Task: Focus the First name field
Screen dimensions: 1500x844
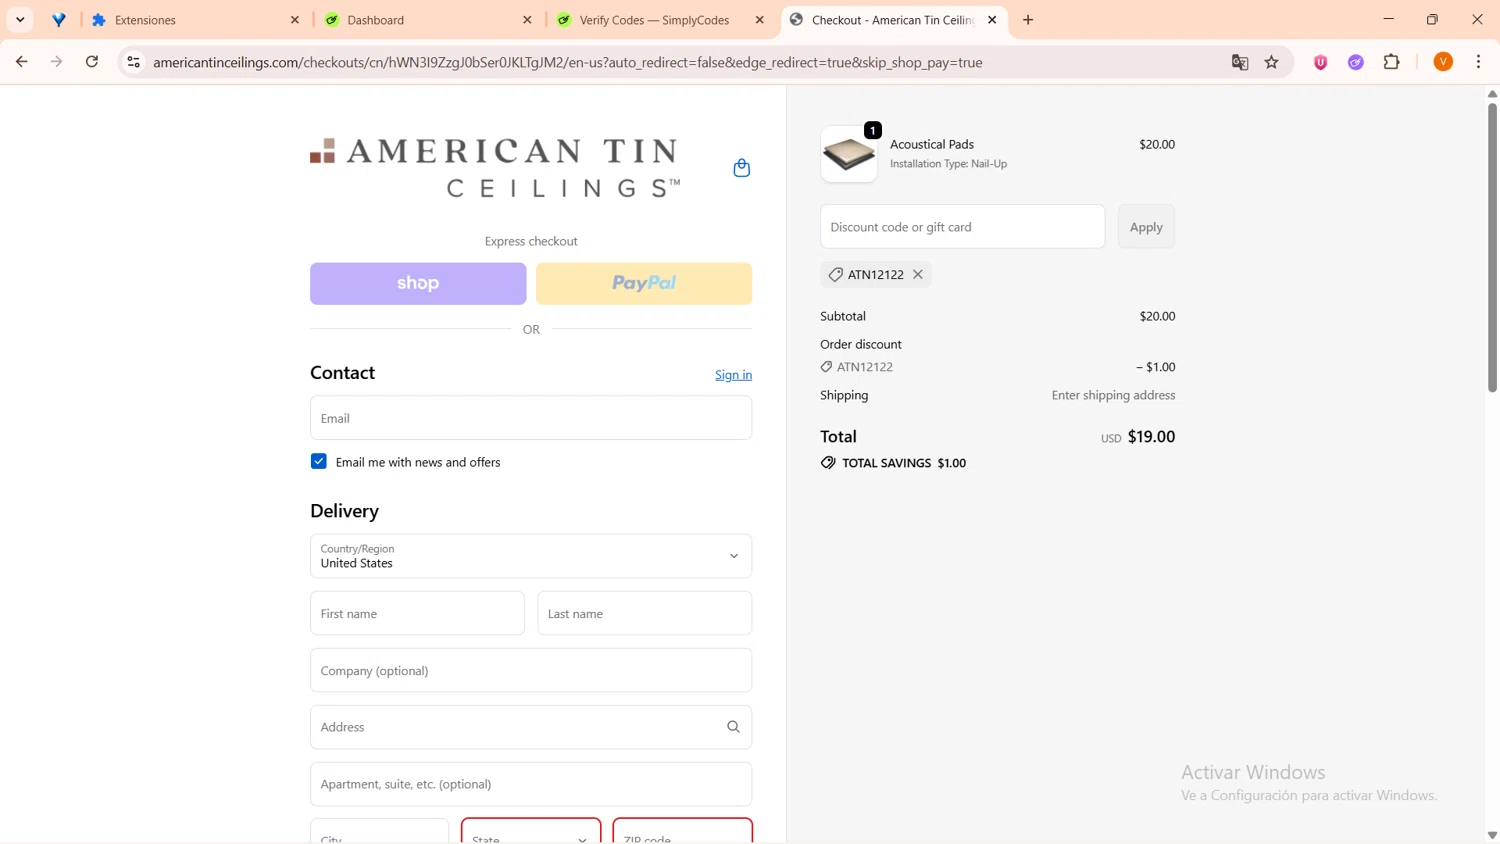Action: pyautogui.click(x=417, y=613)
